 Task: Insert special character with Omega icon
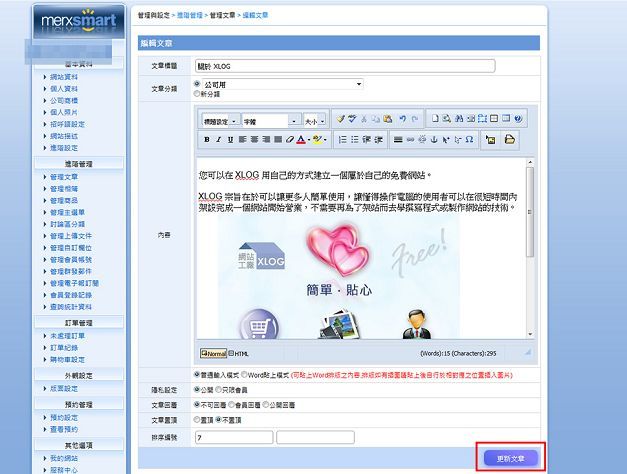(x=469, y=140)
